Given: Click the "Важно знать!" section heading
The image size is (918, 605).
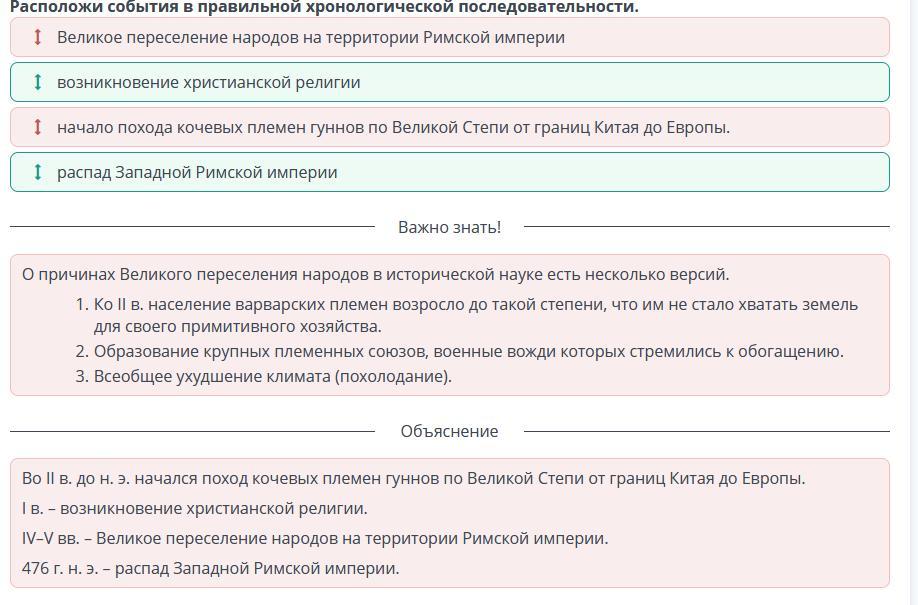Looking at the screenshot, I should (449, 227).
